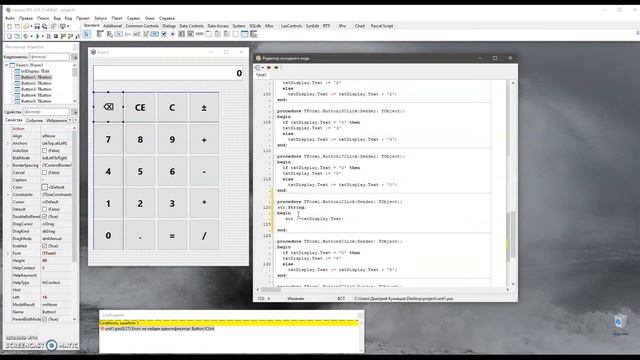Switch to События tab in Object Inspector
The width and height of the screenshot is (640, 360).
[x=34, y=120]
